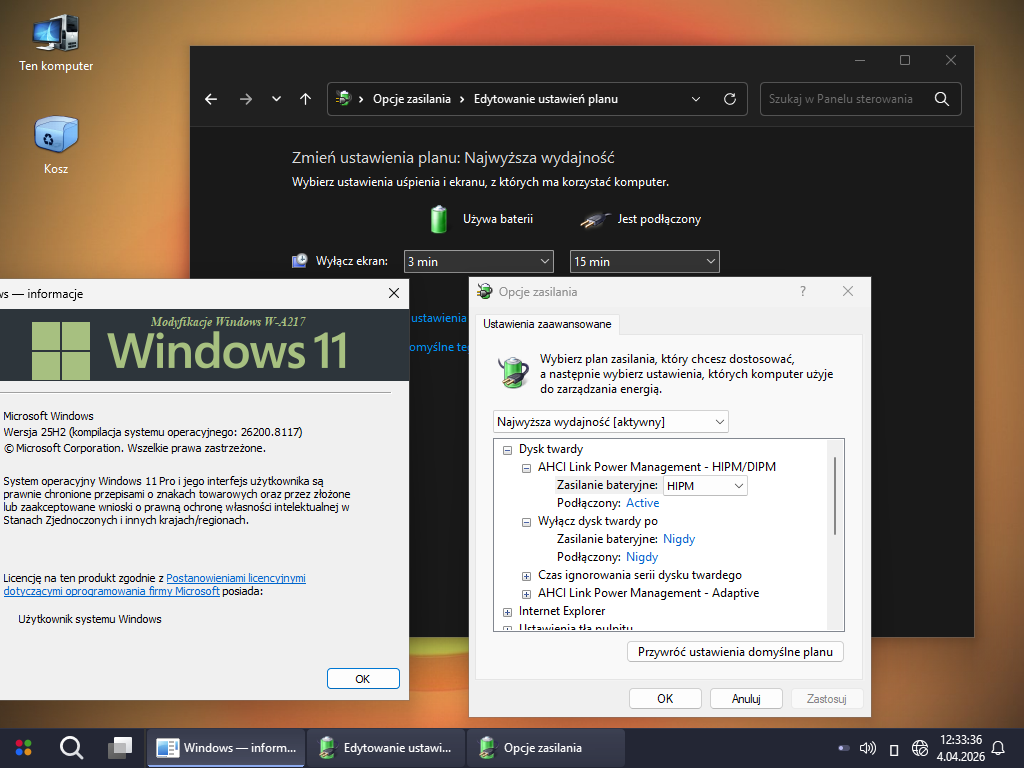Select the Kosz recycle bin icon
Screen dimensions: 1024x768
coord(56,140)
